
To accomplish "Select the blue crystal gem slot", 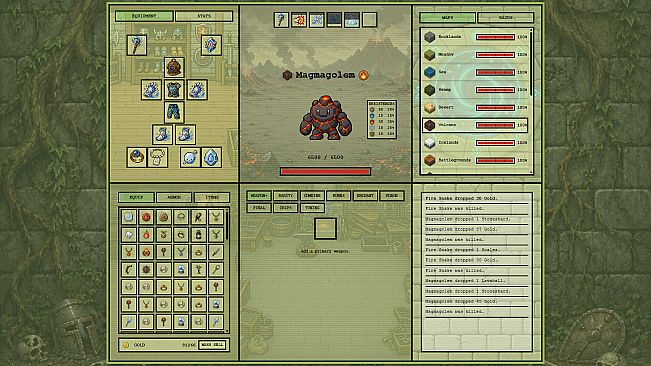I will (x=211, y=157).
